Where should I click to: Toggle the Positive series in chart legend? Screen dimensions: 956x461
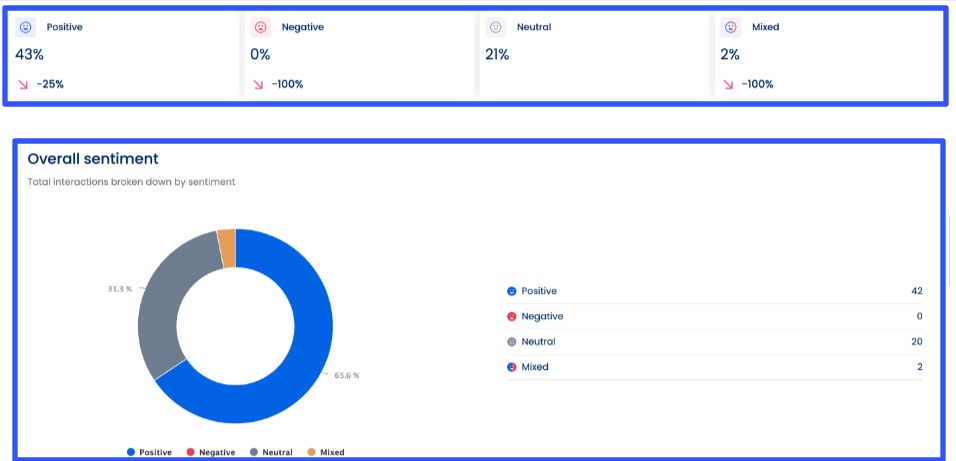pos(150,453)
